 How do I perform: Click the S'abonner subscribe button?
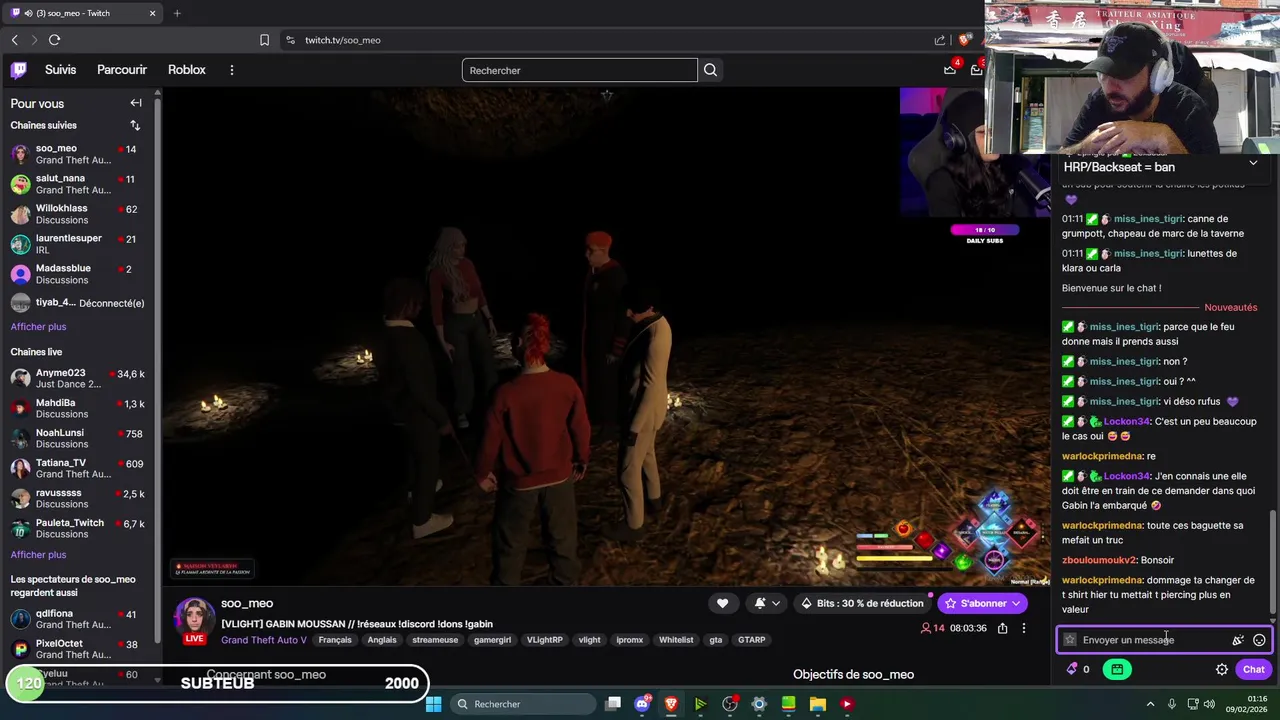(x=983, y=603)
